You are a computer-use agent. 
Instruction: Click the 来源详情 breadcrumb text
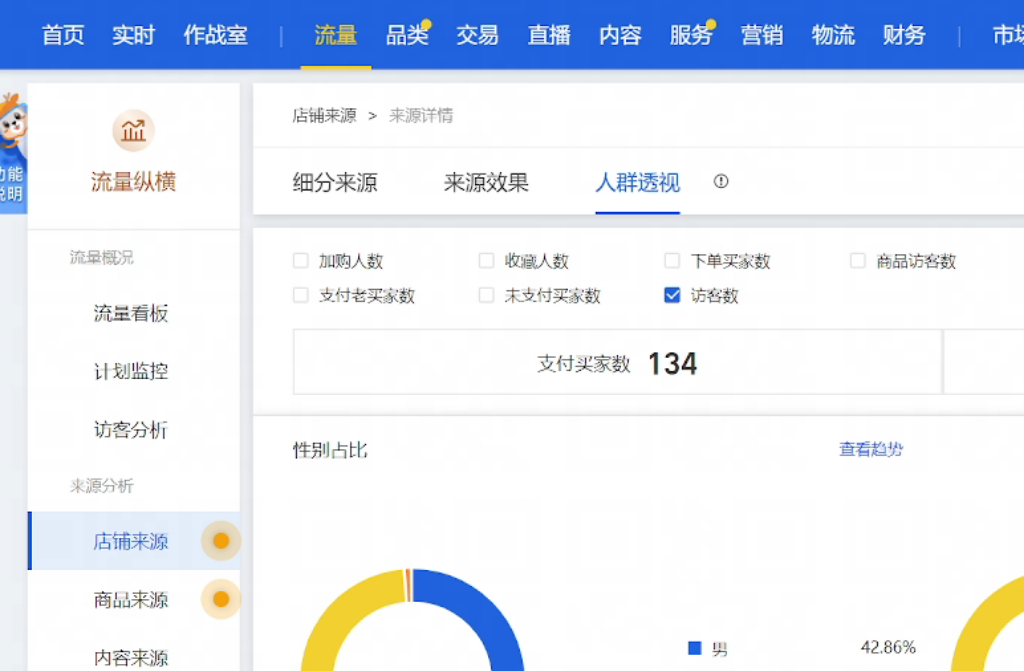coord(421,116)
